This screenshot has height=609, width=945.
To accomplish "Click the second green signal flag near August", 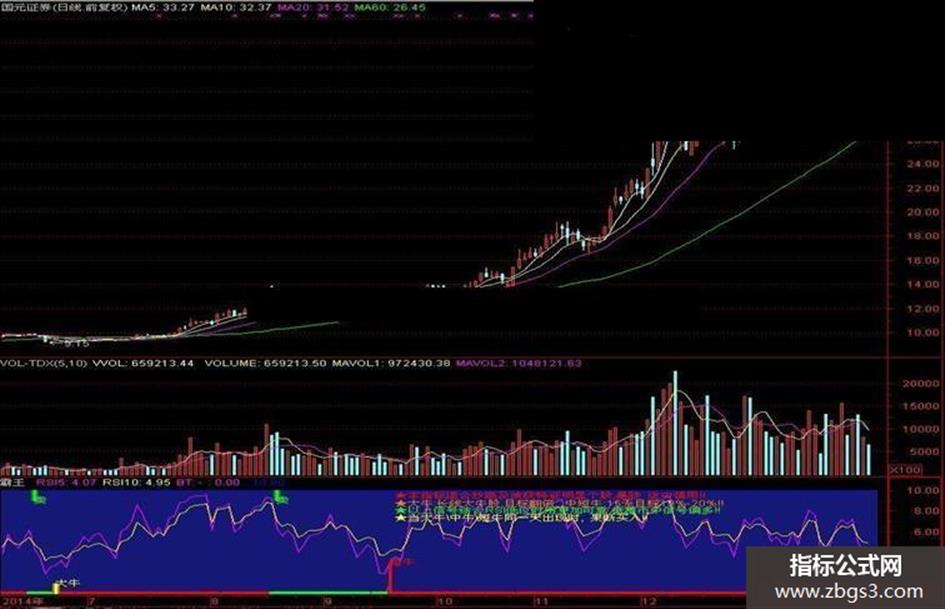I will coord(280,497).
